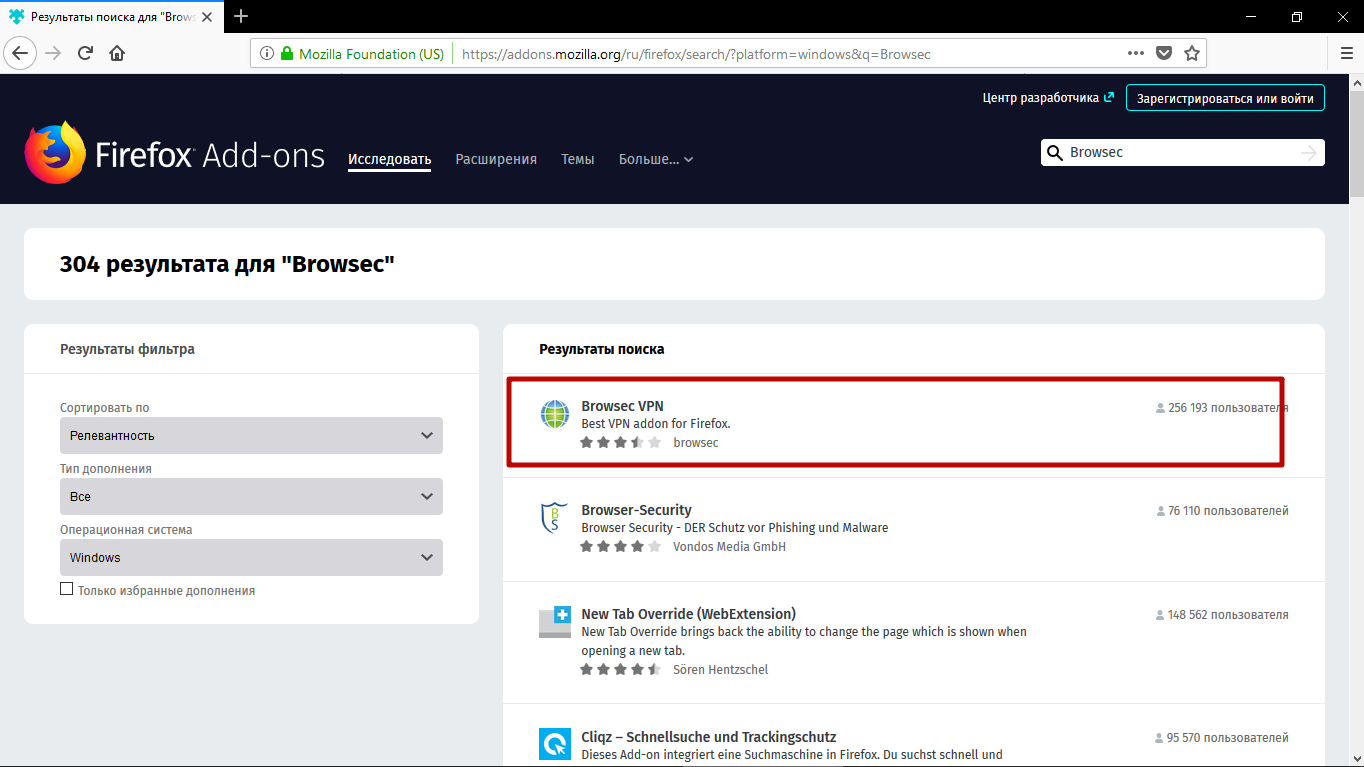This screenshot has width=1364, height=767.
Task: Open the Тип дополнения Все dropdown
Action: (251, 497)
